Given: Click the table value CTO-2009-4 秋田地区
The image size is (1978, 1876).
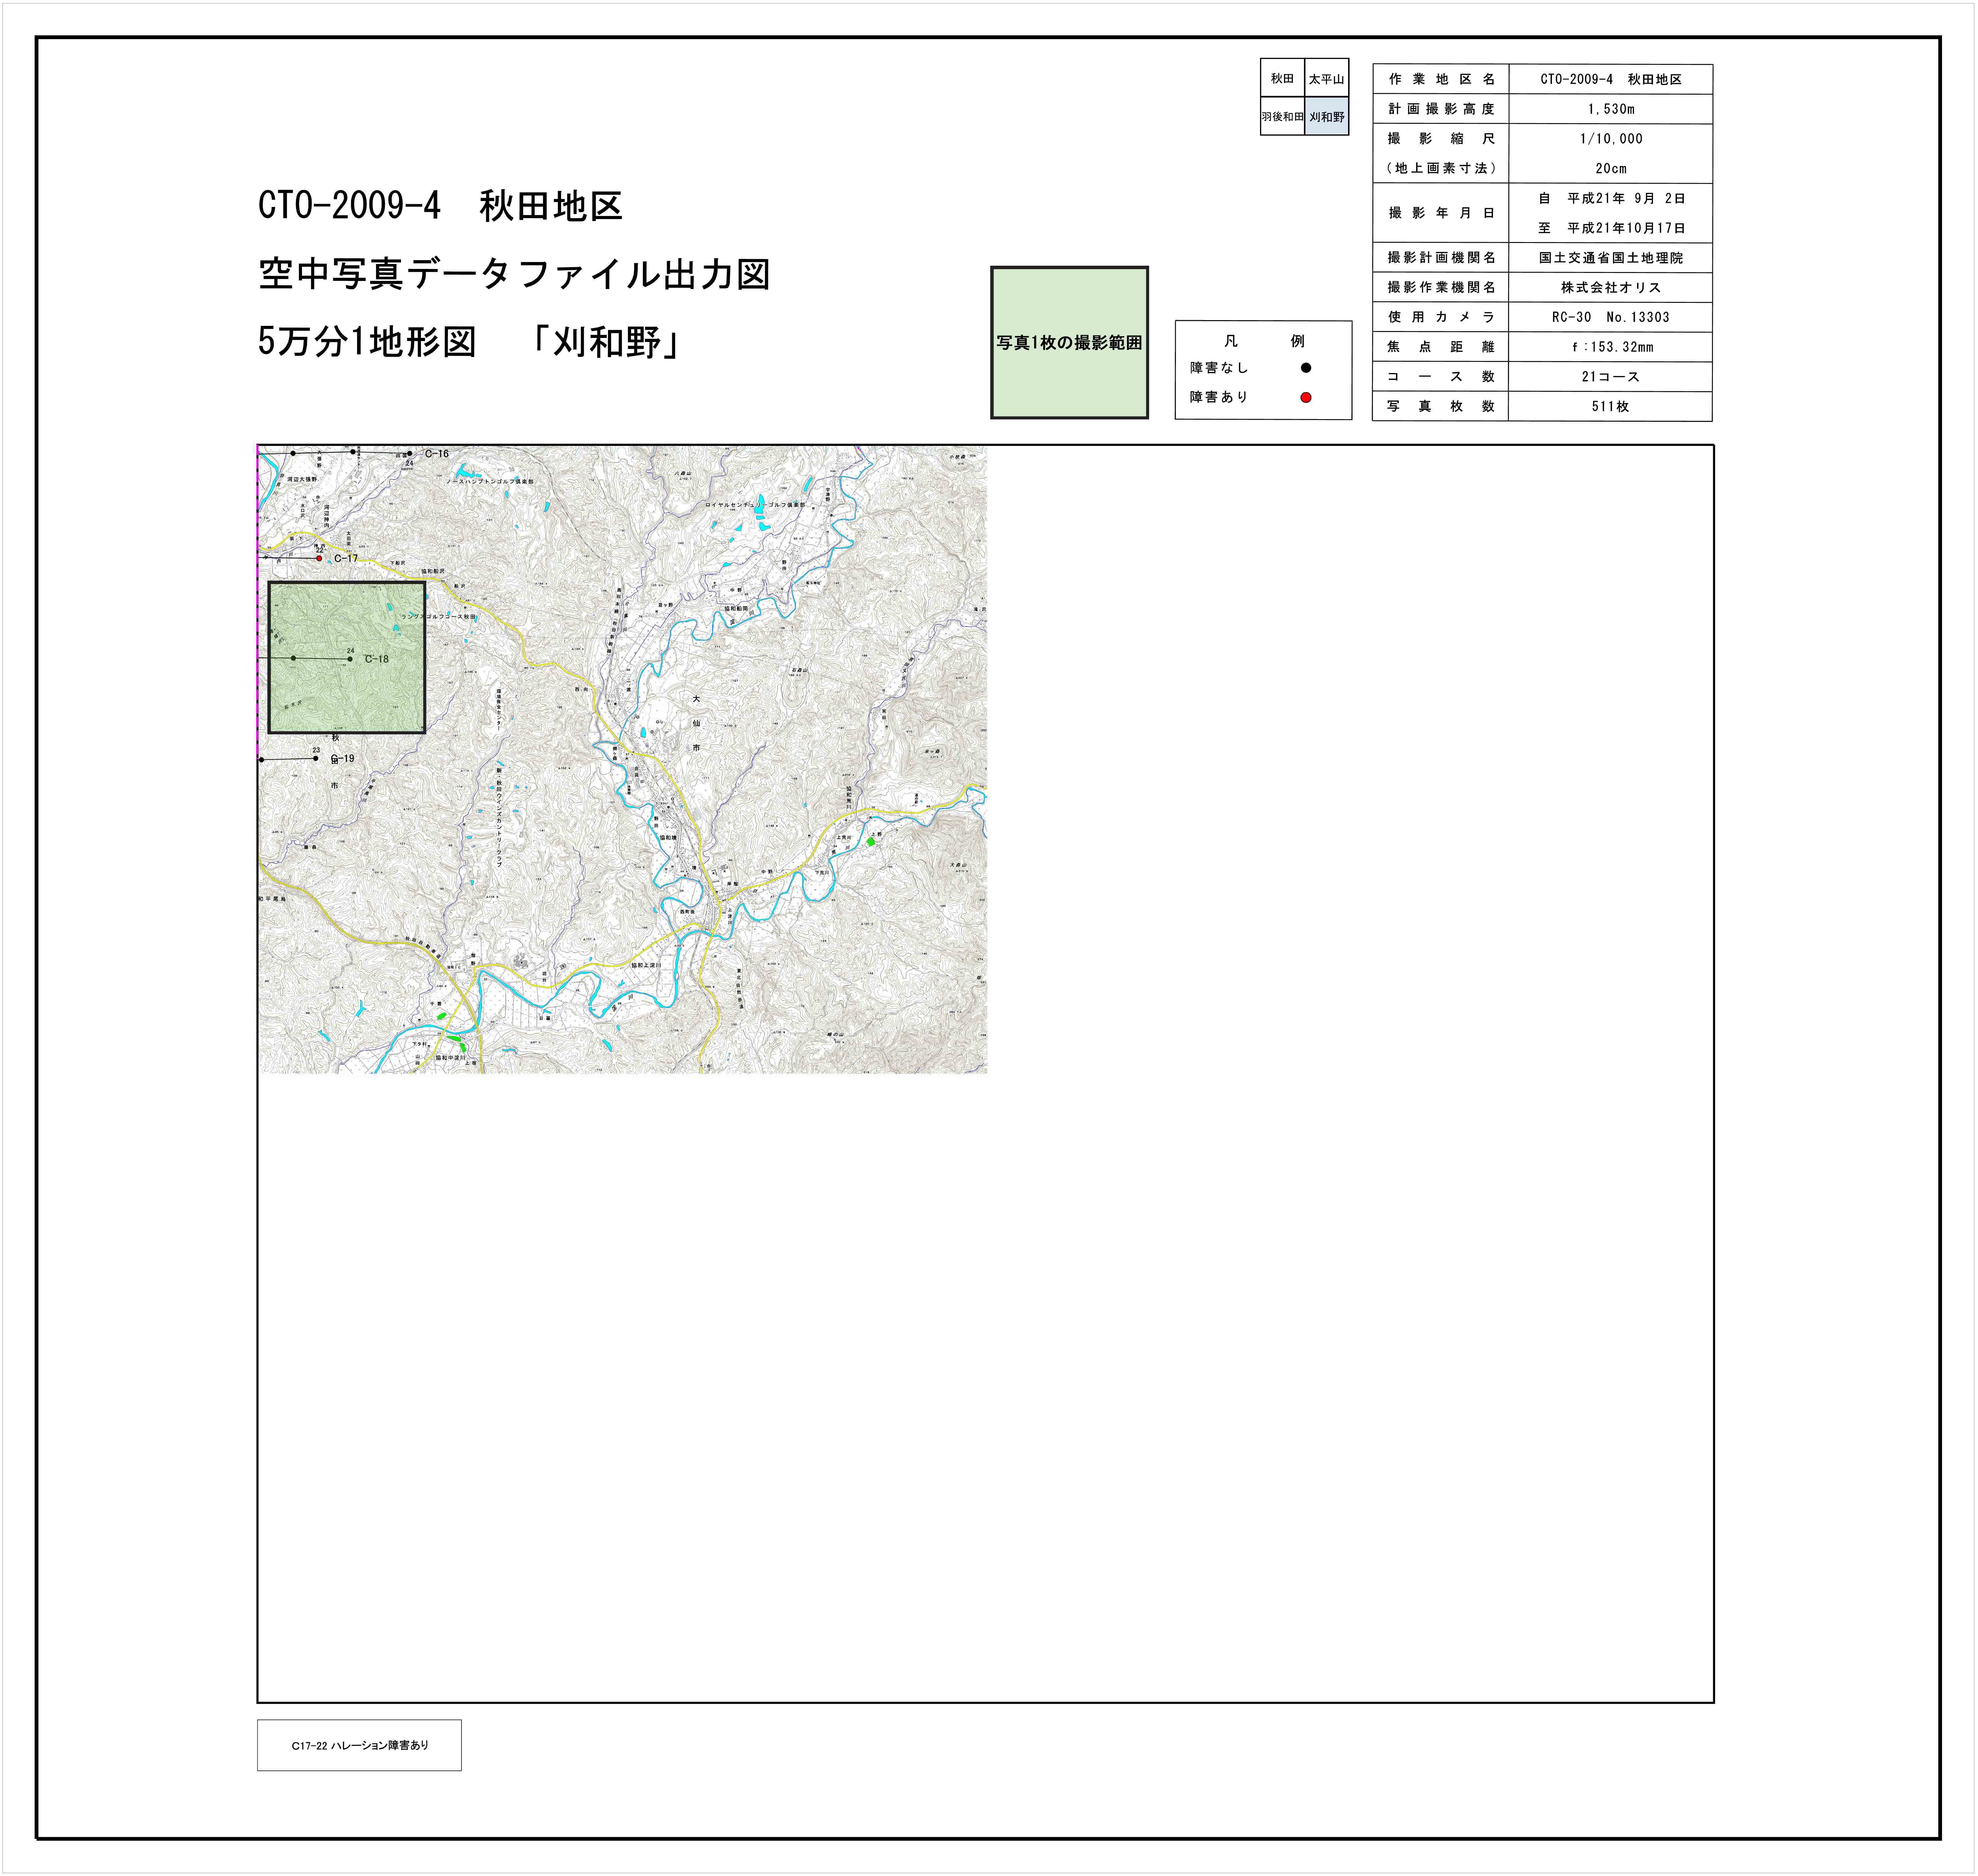Looking at the screenshot, I should click(1611, 79).
